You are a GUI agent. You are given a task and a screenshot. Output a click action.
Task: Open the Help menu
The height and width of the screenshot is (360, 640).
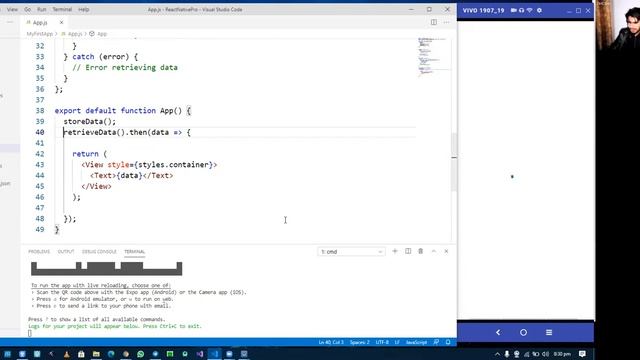coord(84,9)
